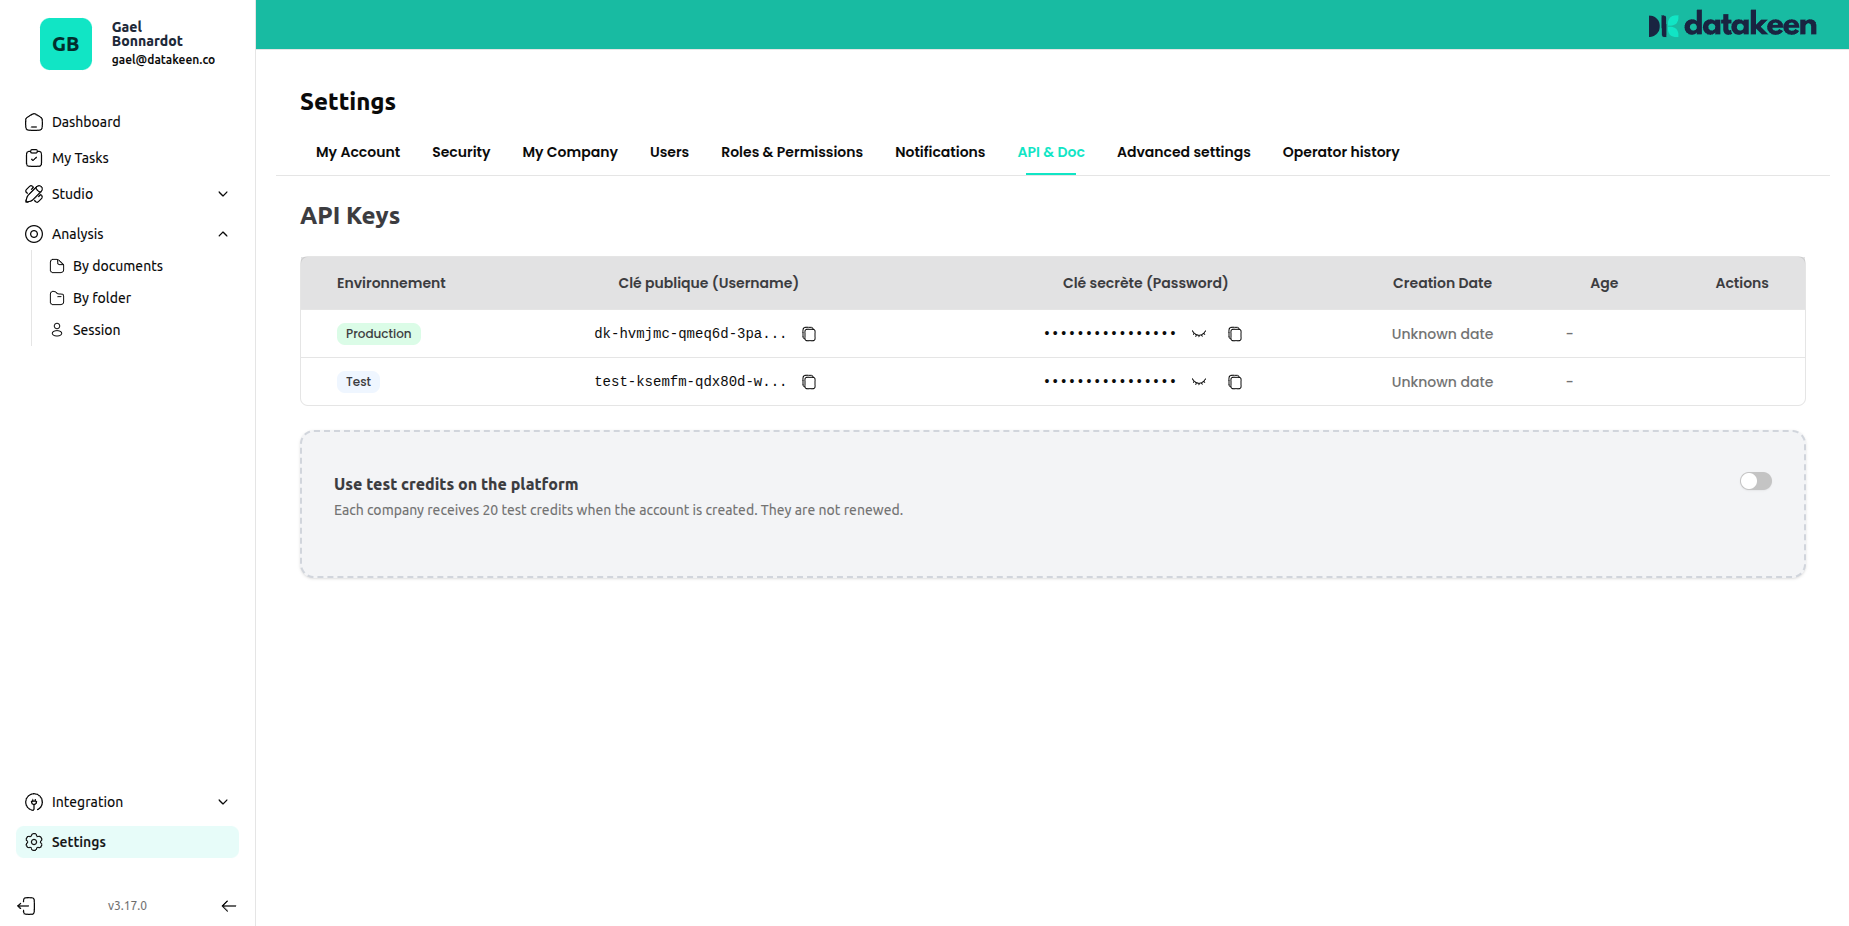Image resolution: width=1849 pixels, height=926 pixels.
Task: Show the Test environment password
Action: coord(1199,382)
